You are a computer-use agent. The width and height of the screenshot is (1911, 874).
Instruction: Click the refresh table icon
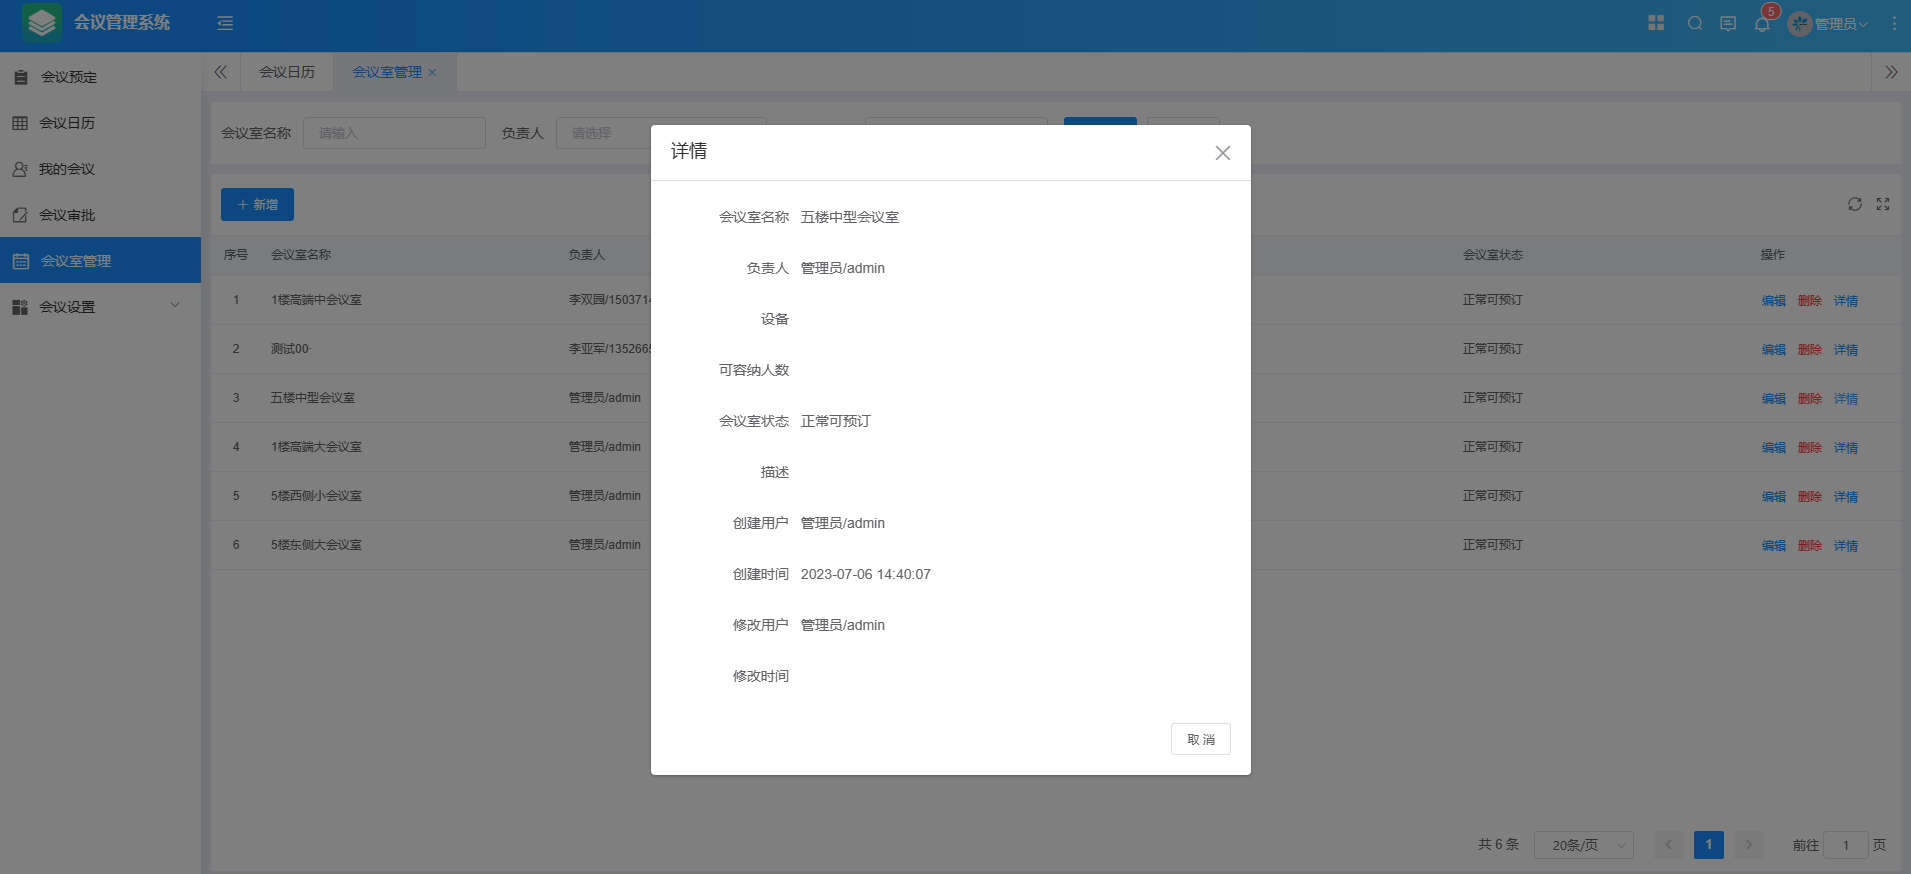pyautogui.click(x=1855, y=204)
